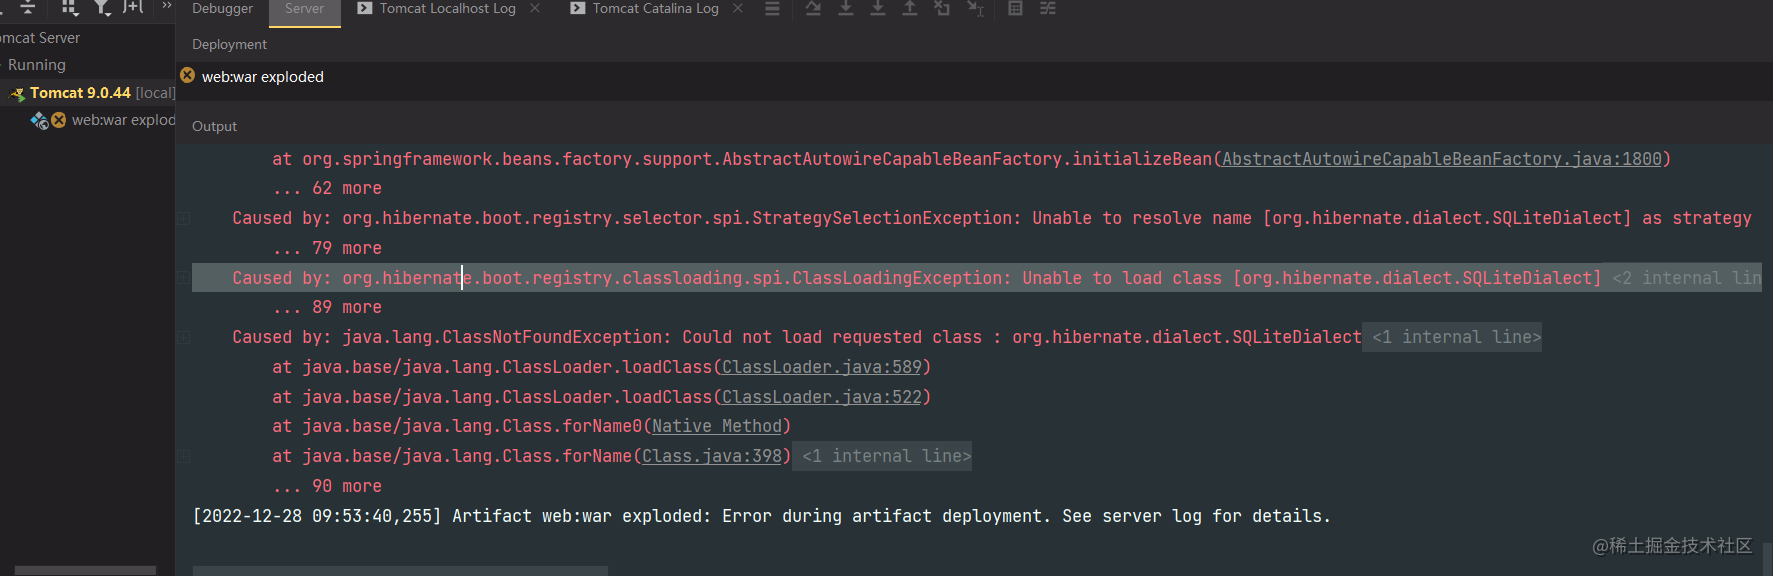Toggle fold marker on Class.forName line

click(x=184, y=456)
